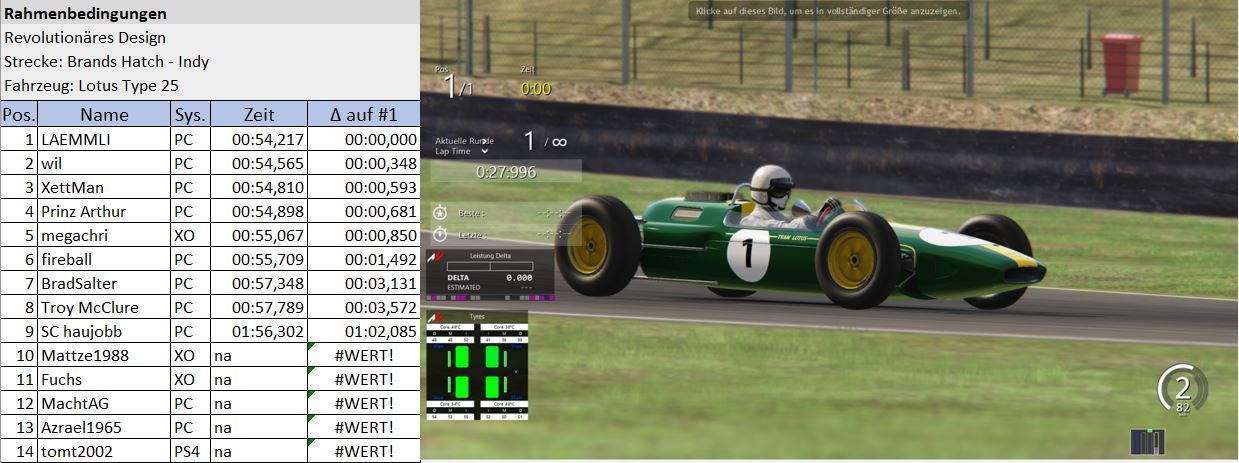This screenshot has height=463, width=1239.
Task: Select the delta cell 01:02,085
Action: point(364,331)
